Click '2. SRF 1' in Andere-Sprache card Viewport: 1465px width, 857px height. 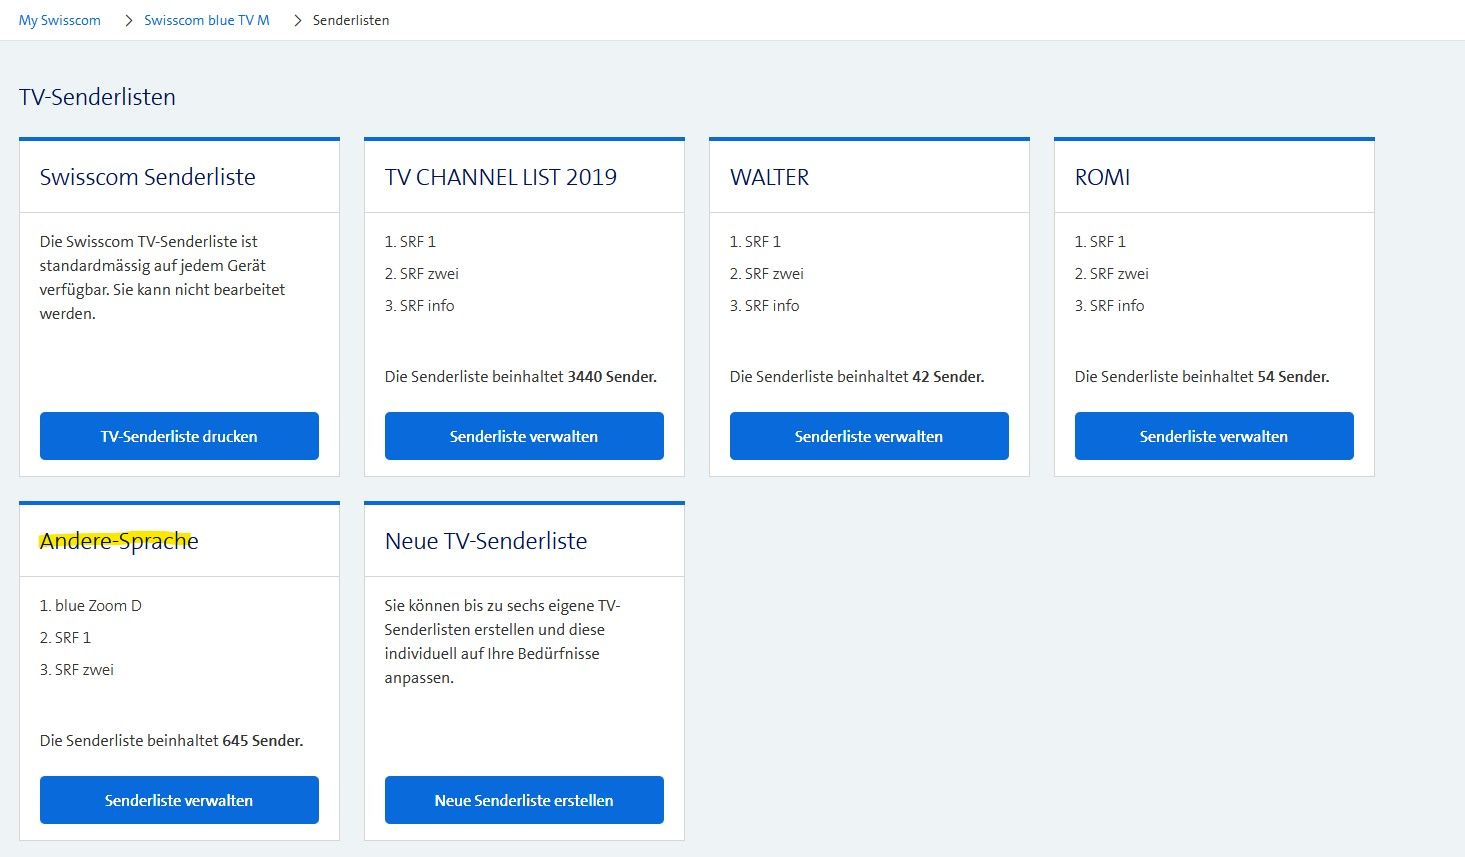point(65,637)
